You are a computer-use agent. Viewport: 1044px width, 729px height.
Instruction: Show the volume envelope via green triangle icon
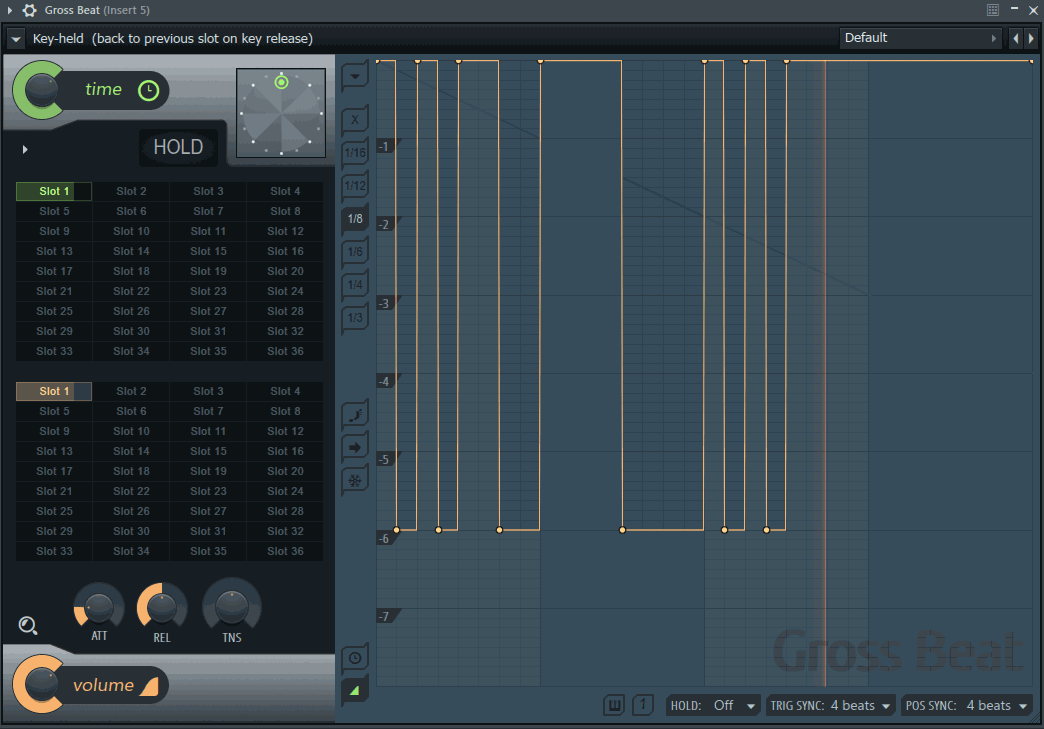point(355,691)
